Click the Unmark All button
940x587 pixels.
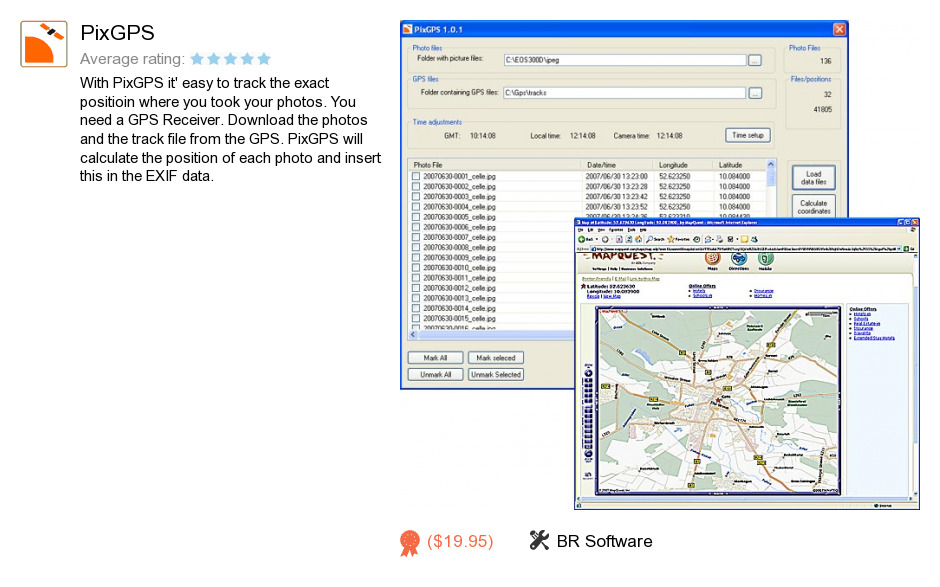(435, 375)
